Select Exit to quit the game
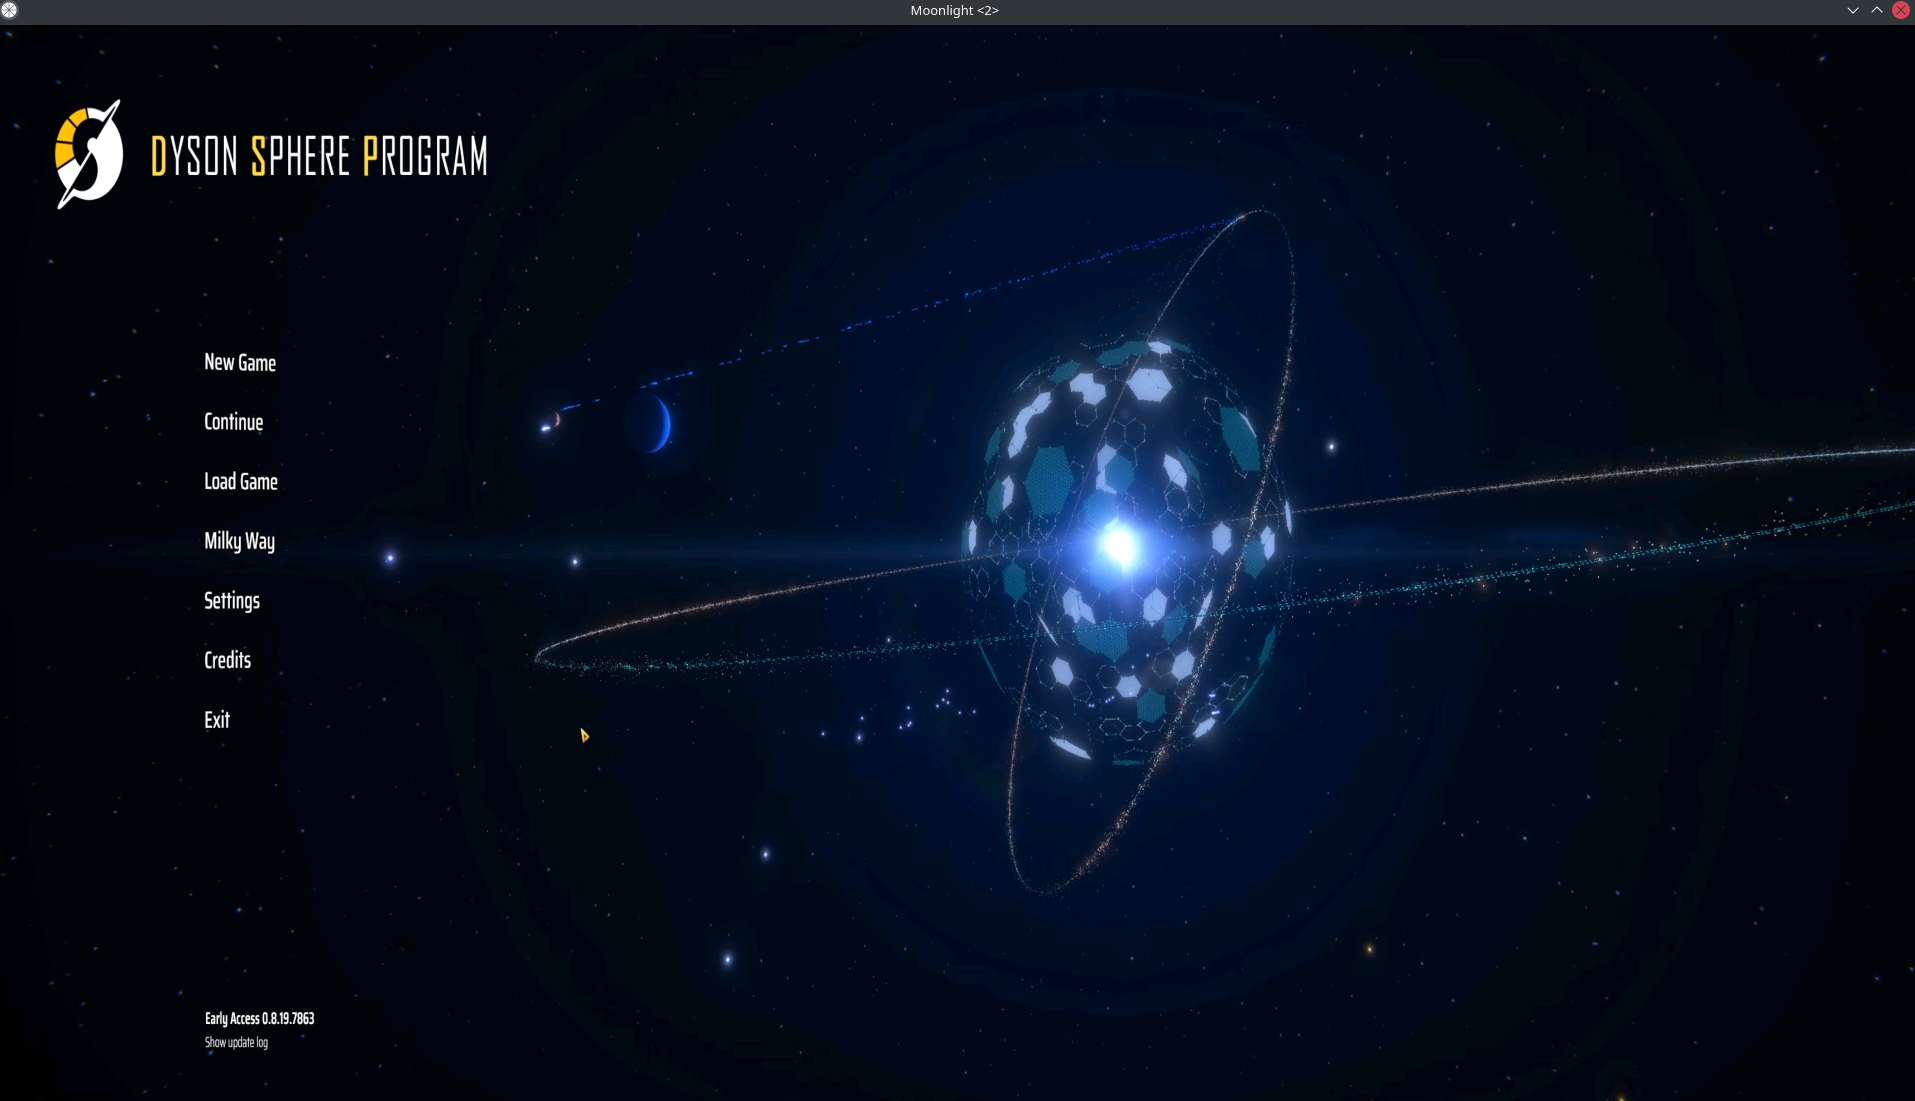Viewport: 1915px width, 1101px height. tap(217, 719)
